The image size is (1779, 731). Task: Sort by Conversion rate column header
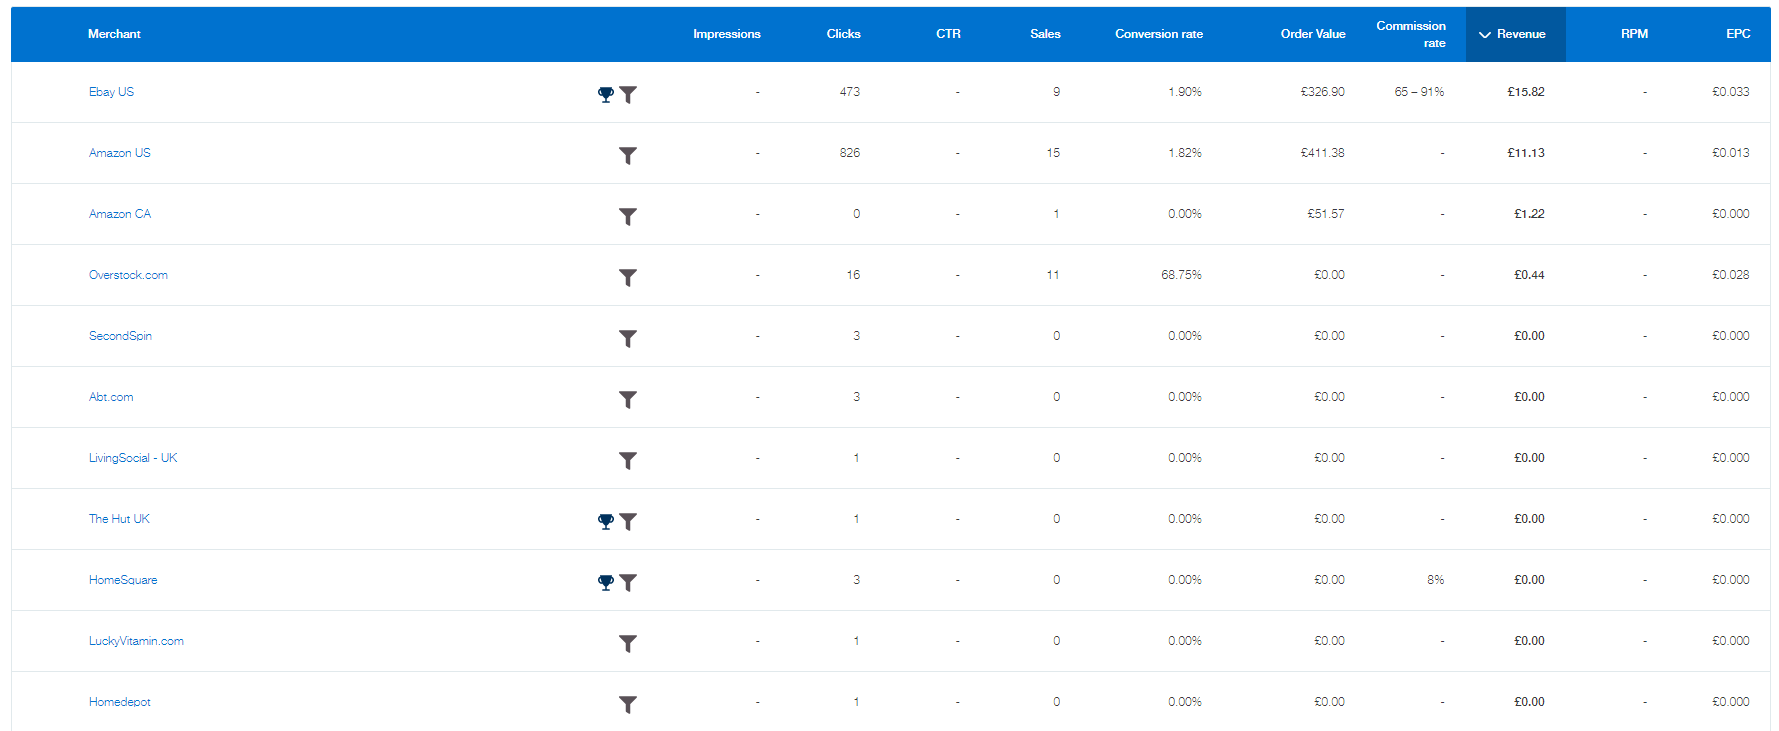(1158, 34)
